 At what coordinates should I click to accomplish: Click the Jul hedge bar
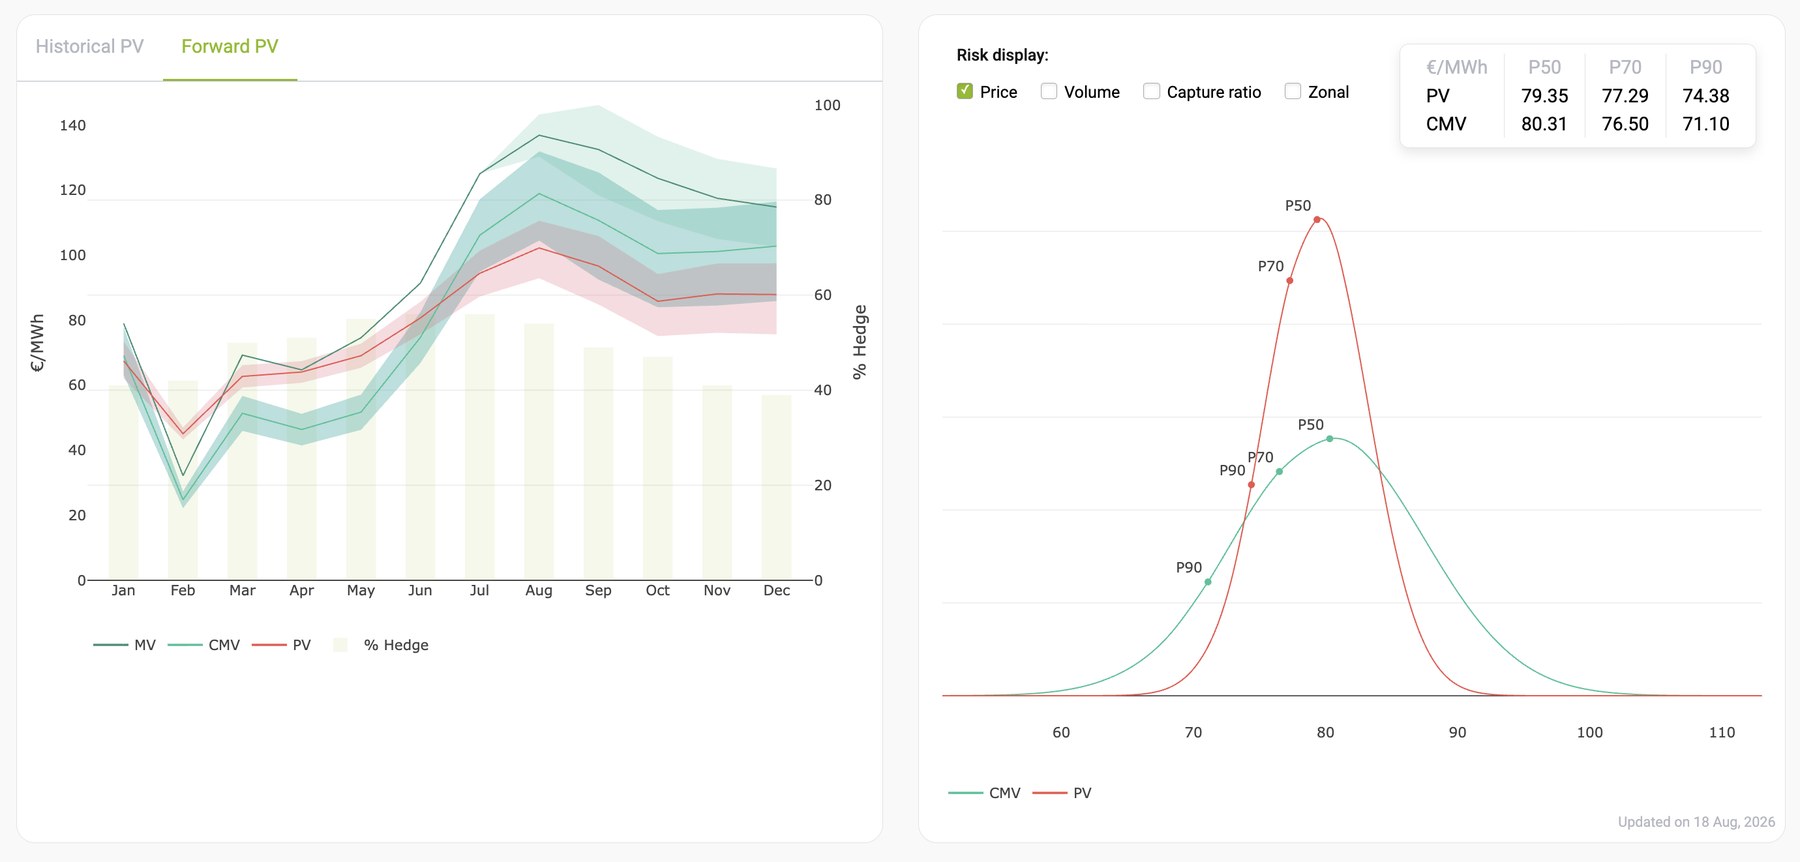coord(480,447)
